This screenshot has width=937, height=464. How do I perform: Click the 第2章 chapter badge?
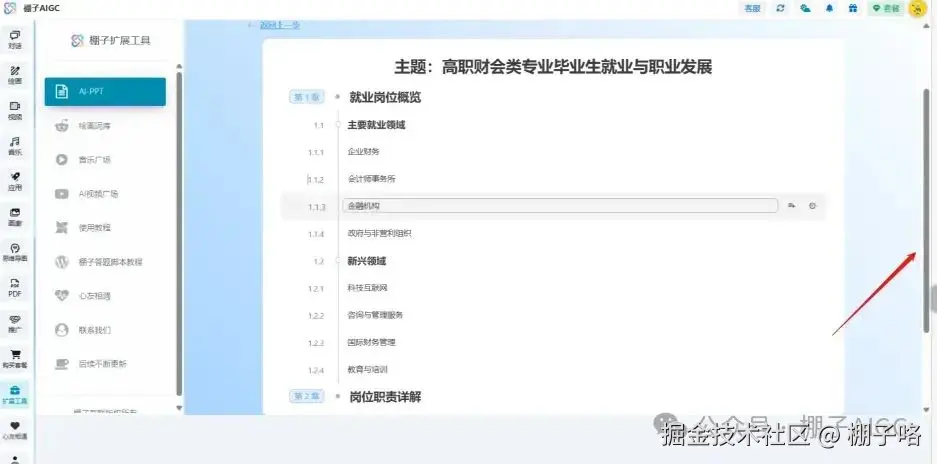(307, 396)
